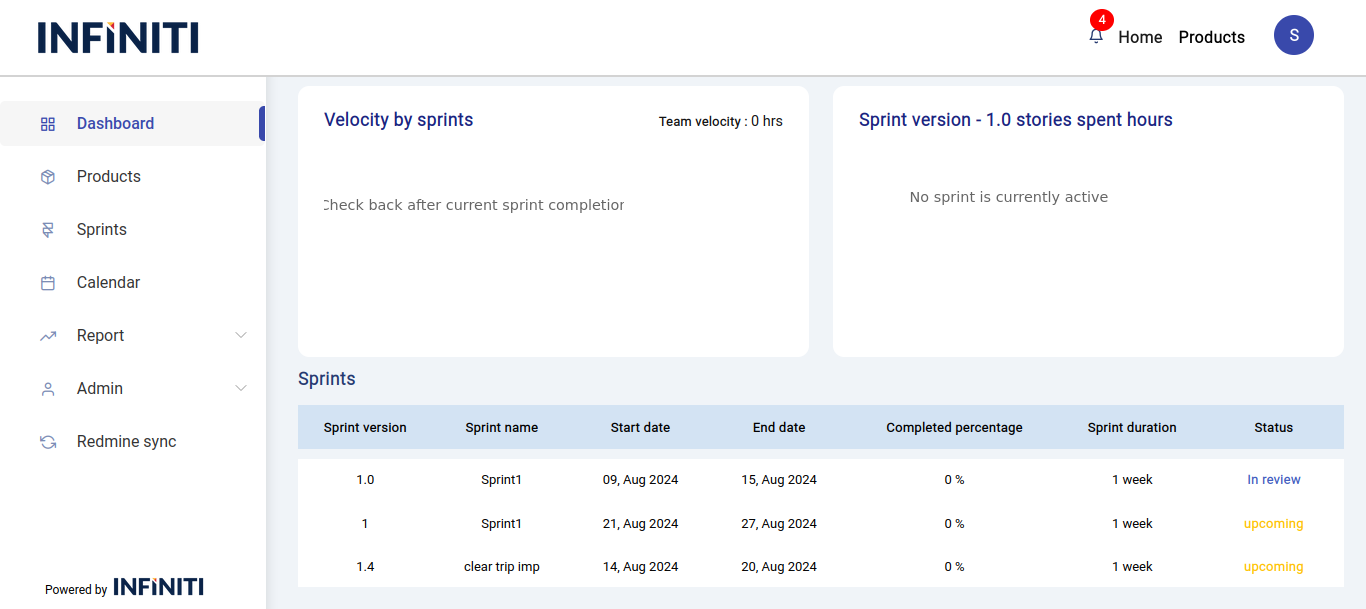This screenshot has width=1366, height=609.
Task: Expand the Admin submenu chevron
Action: 241,388
